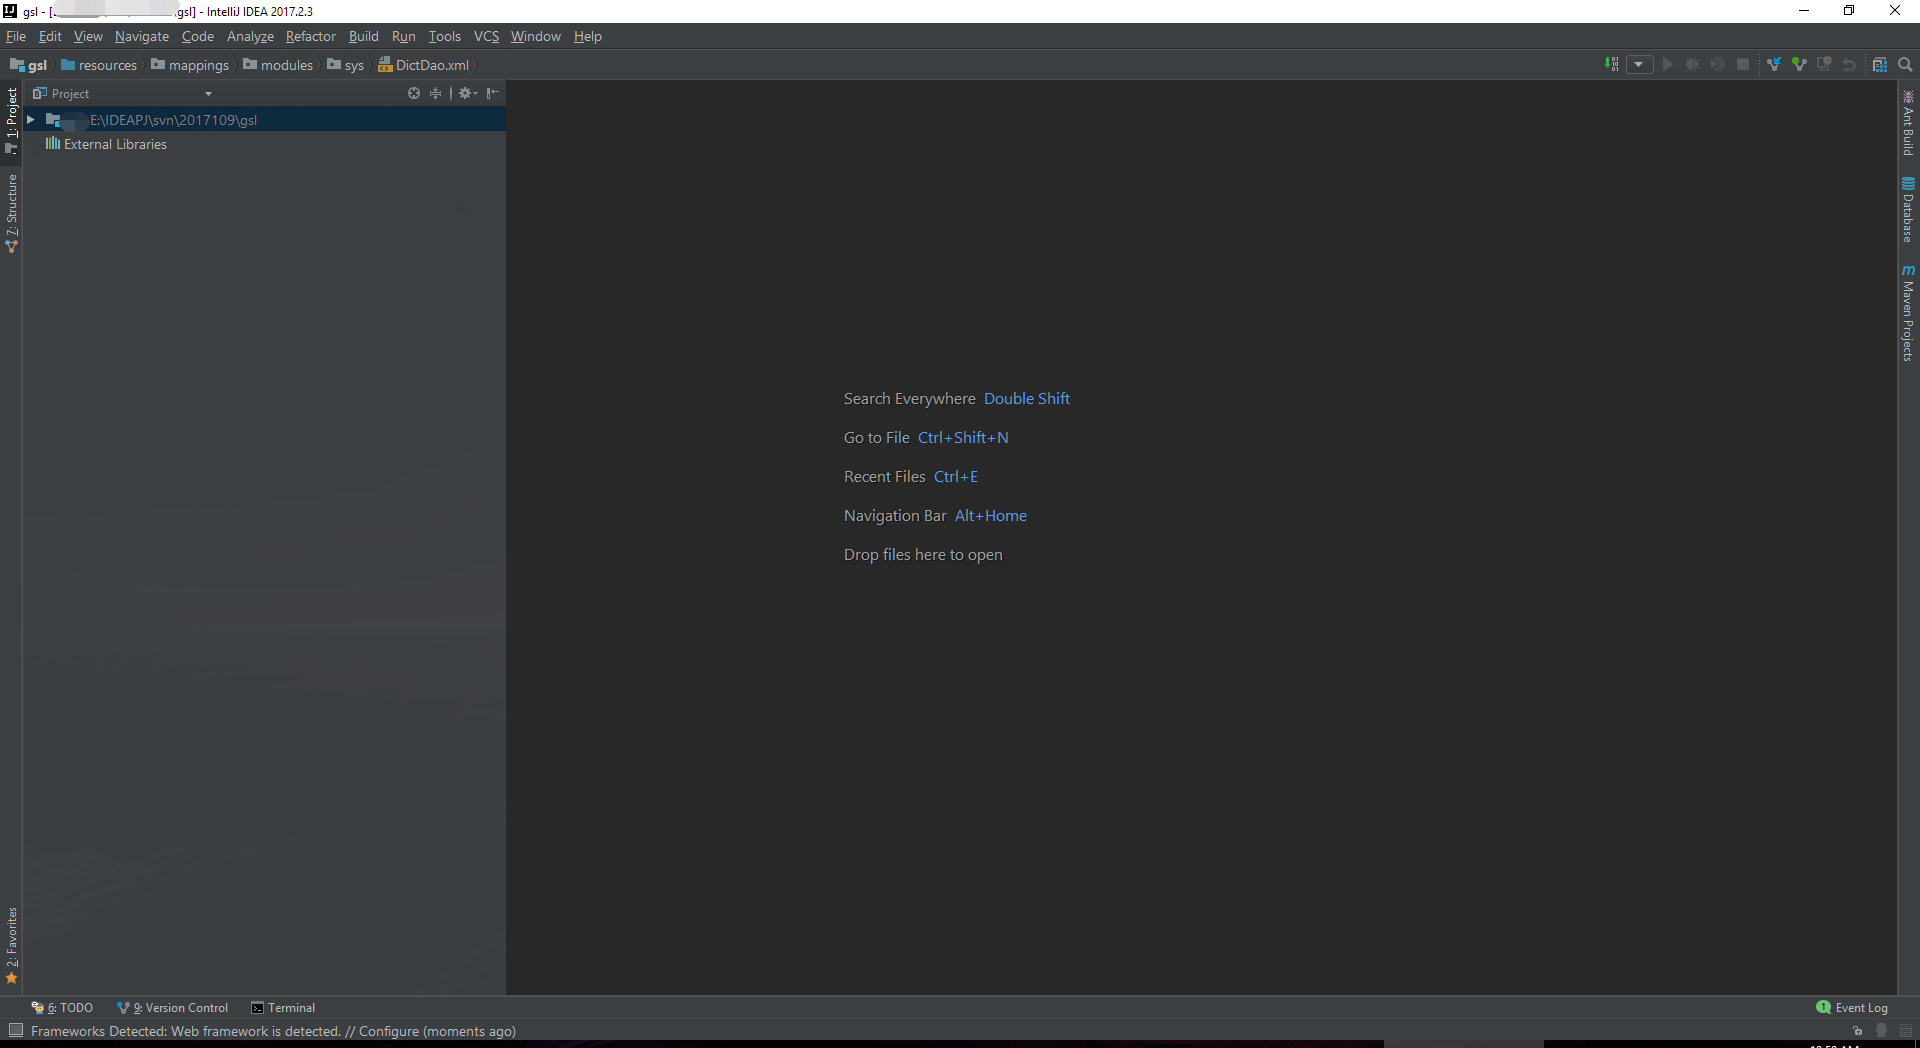The height and width of the screenshot is (1048, 1920).
Task: Click the Make Project build icon
Action: 1612,64
